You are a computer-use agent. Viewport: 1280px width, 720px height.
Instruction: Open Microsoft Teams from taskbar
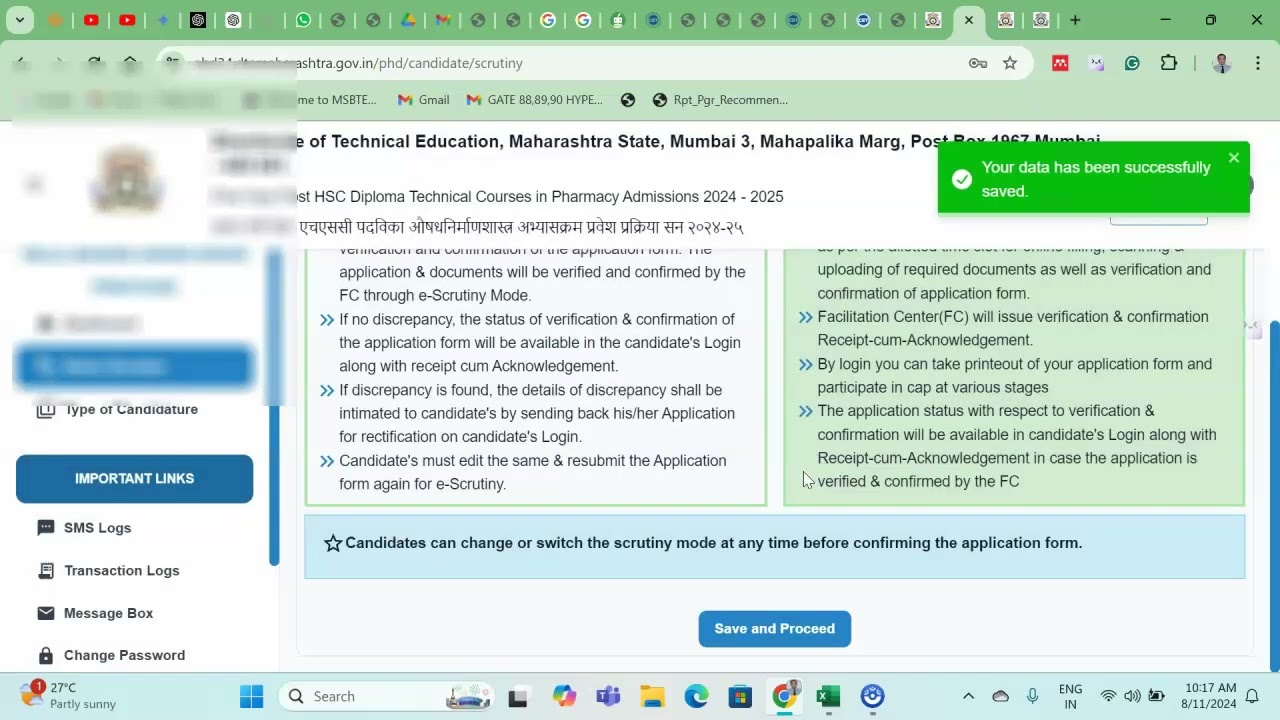click(608, 696)
